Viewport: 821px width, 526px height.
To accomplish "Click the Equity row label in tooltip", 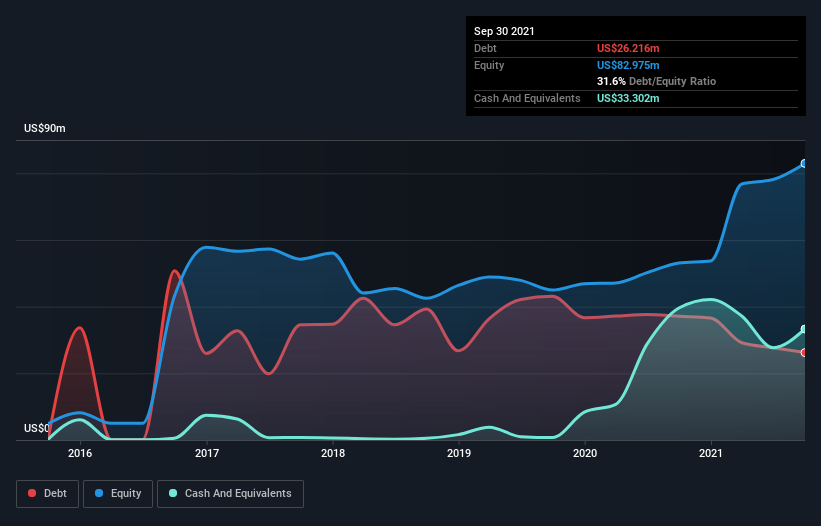I will click(x=489, y=65).
